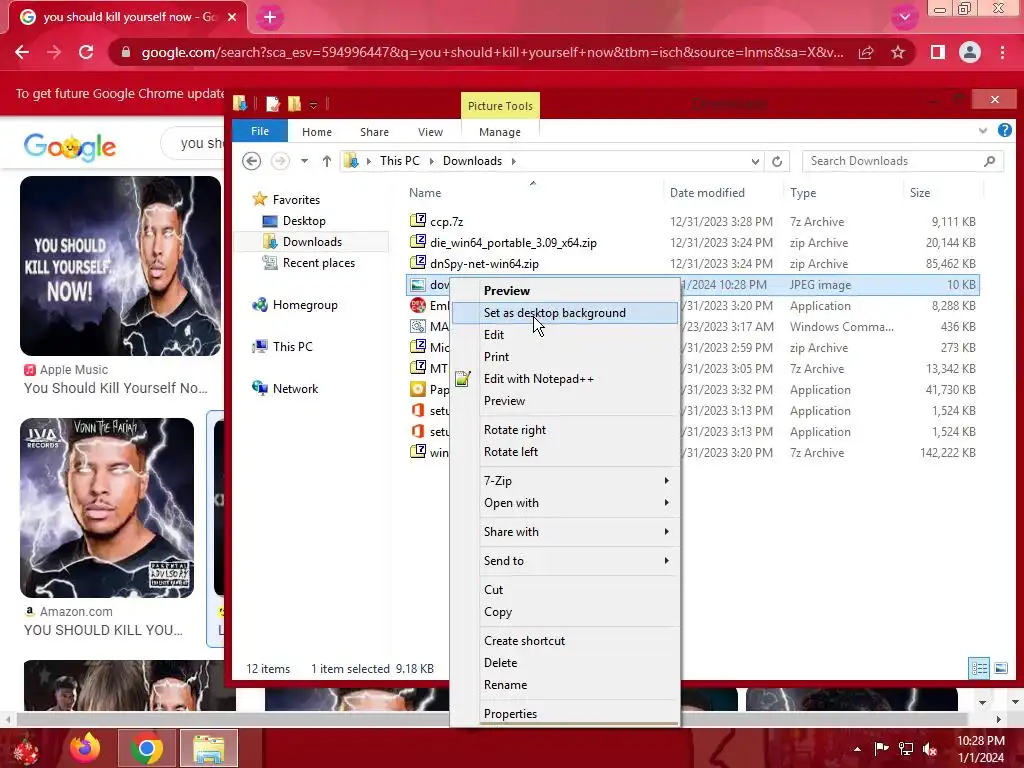The width and height of the screenshot is (1024, 768).
Task: Open File Explorer taskbar button
Action: pyautogui.click(x=209, y=748)
